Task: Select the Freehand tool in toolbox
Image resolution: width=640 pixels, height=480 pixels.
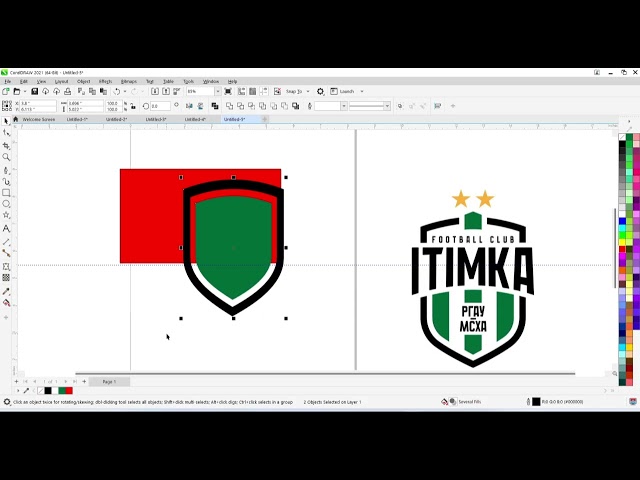Action: click(x=6, y=170)
